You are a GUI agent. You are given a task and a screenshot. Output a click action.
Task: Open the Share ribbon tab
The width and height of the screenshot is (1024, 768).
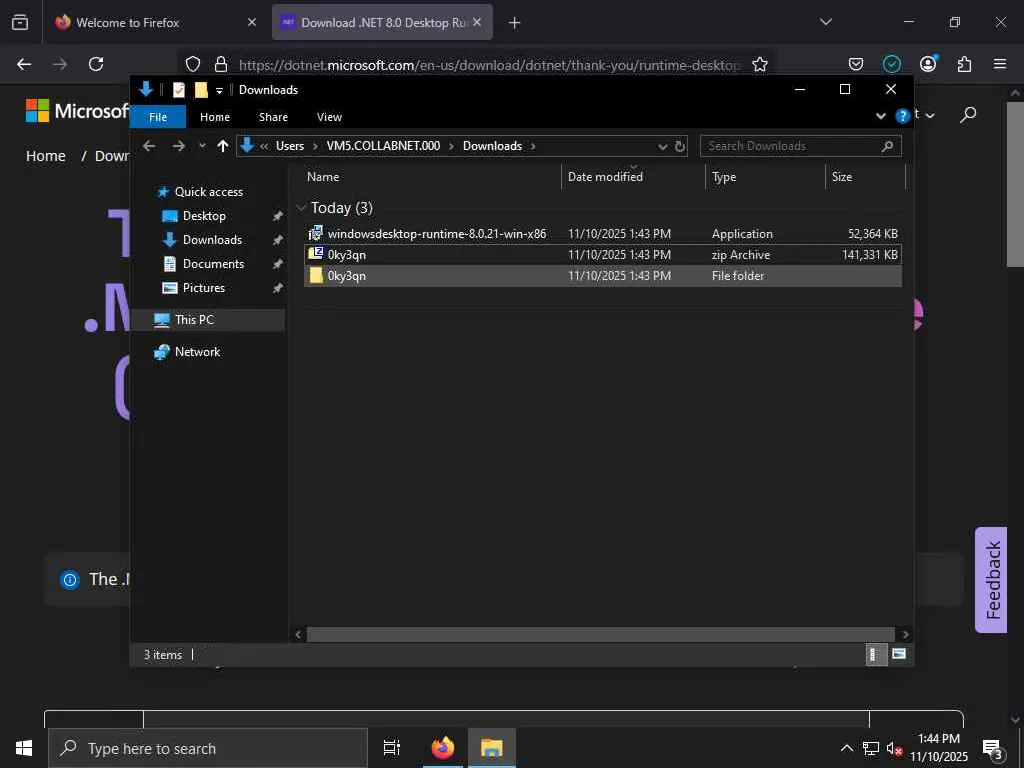[273, 117]
